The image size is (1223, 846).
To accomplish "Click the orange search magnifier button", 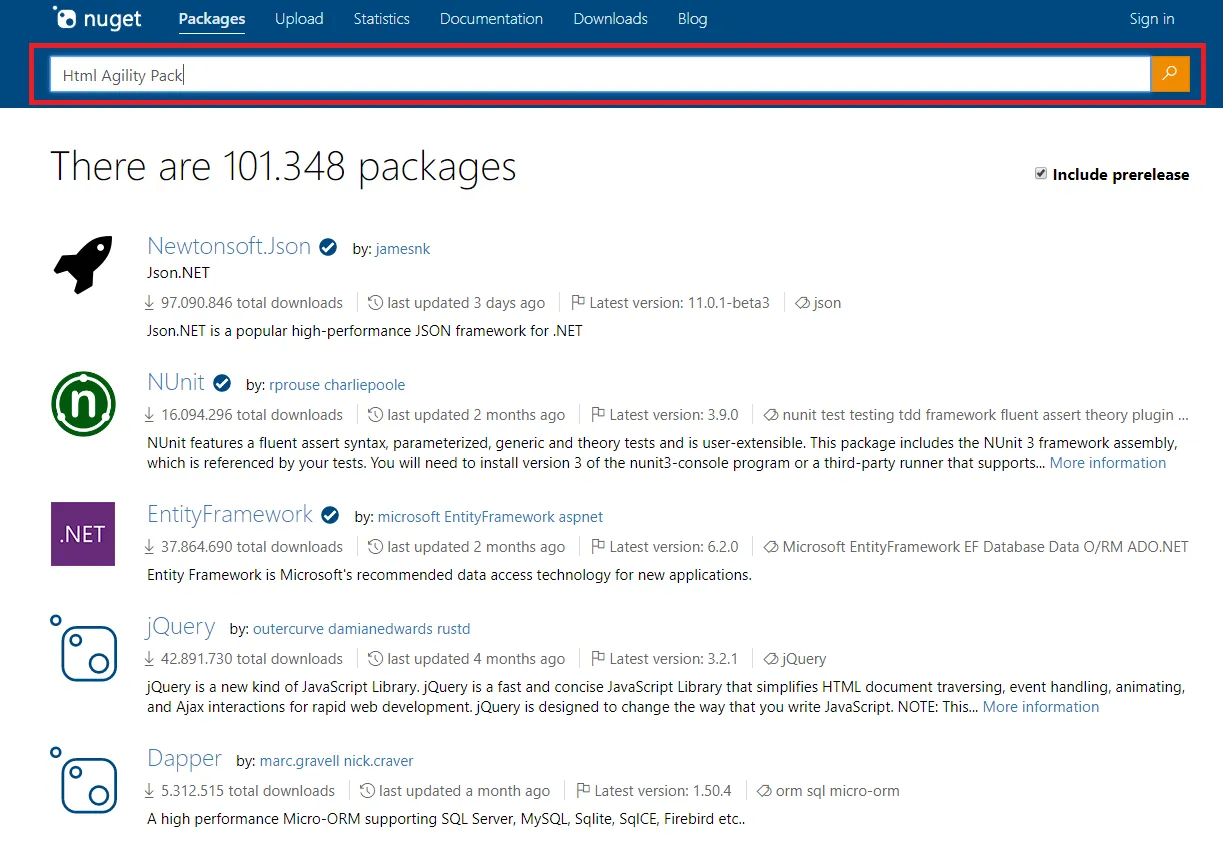I will coord(1170,74).
